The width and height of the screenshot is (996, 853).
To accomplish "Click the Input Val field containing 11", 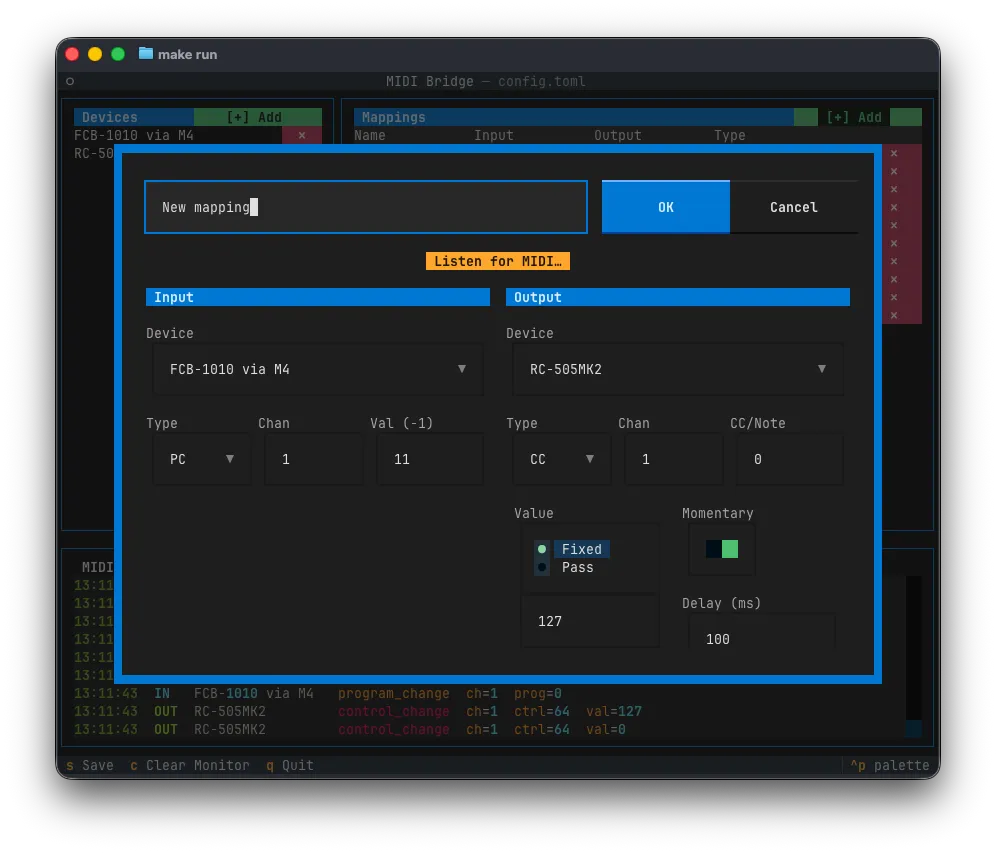I will (430, 459).
